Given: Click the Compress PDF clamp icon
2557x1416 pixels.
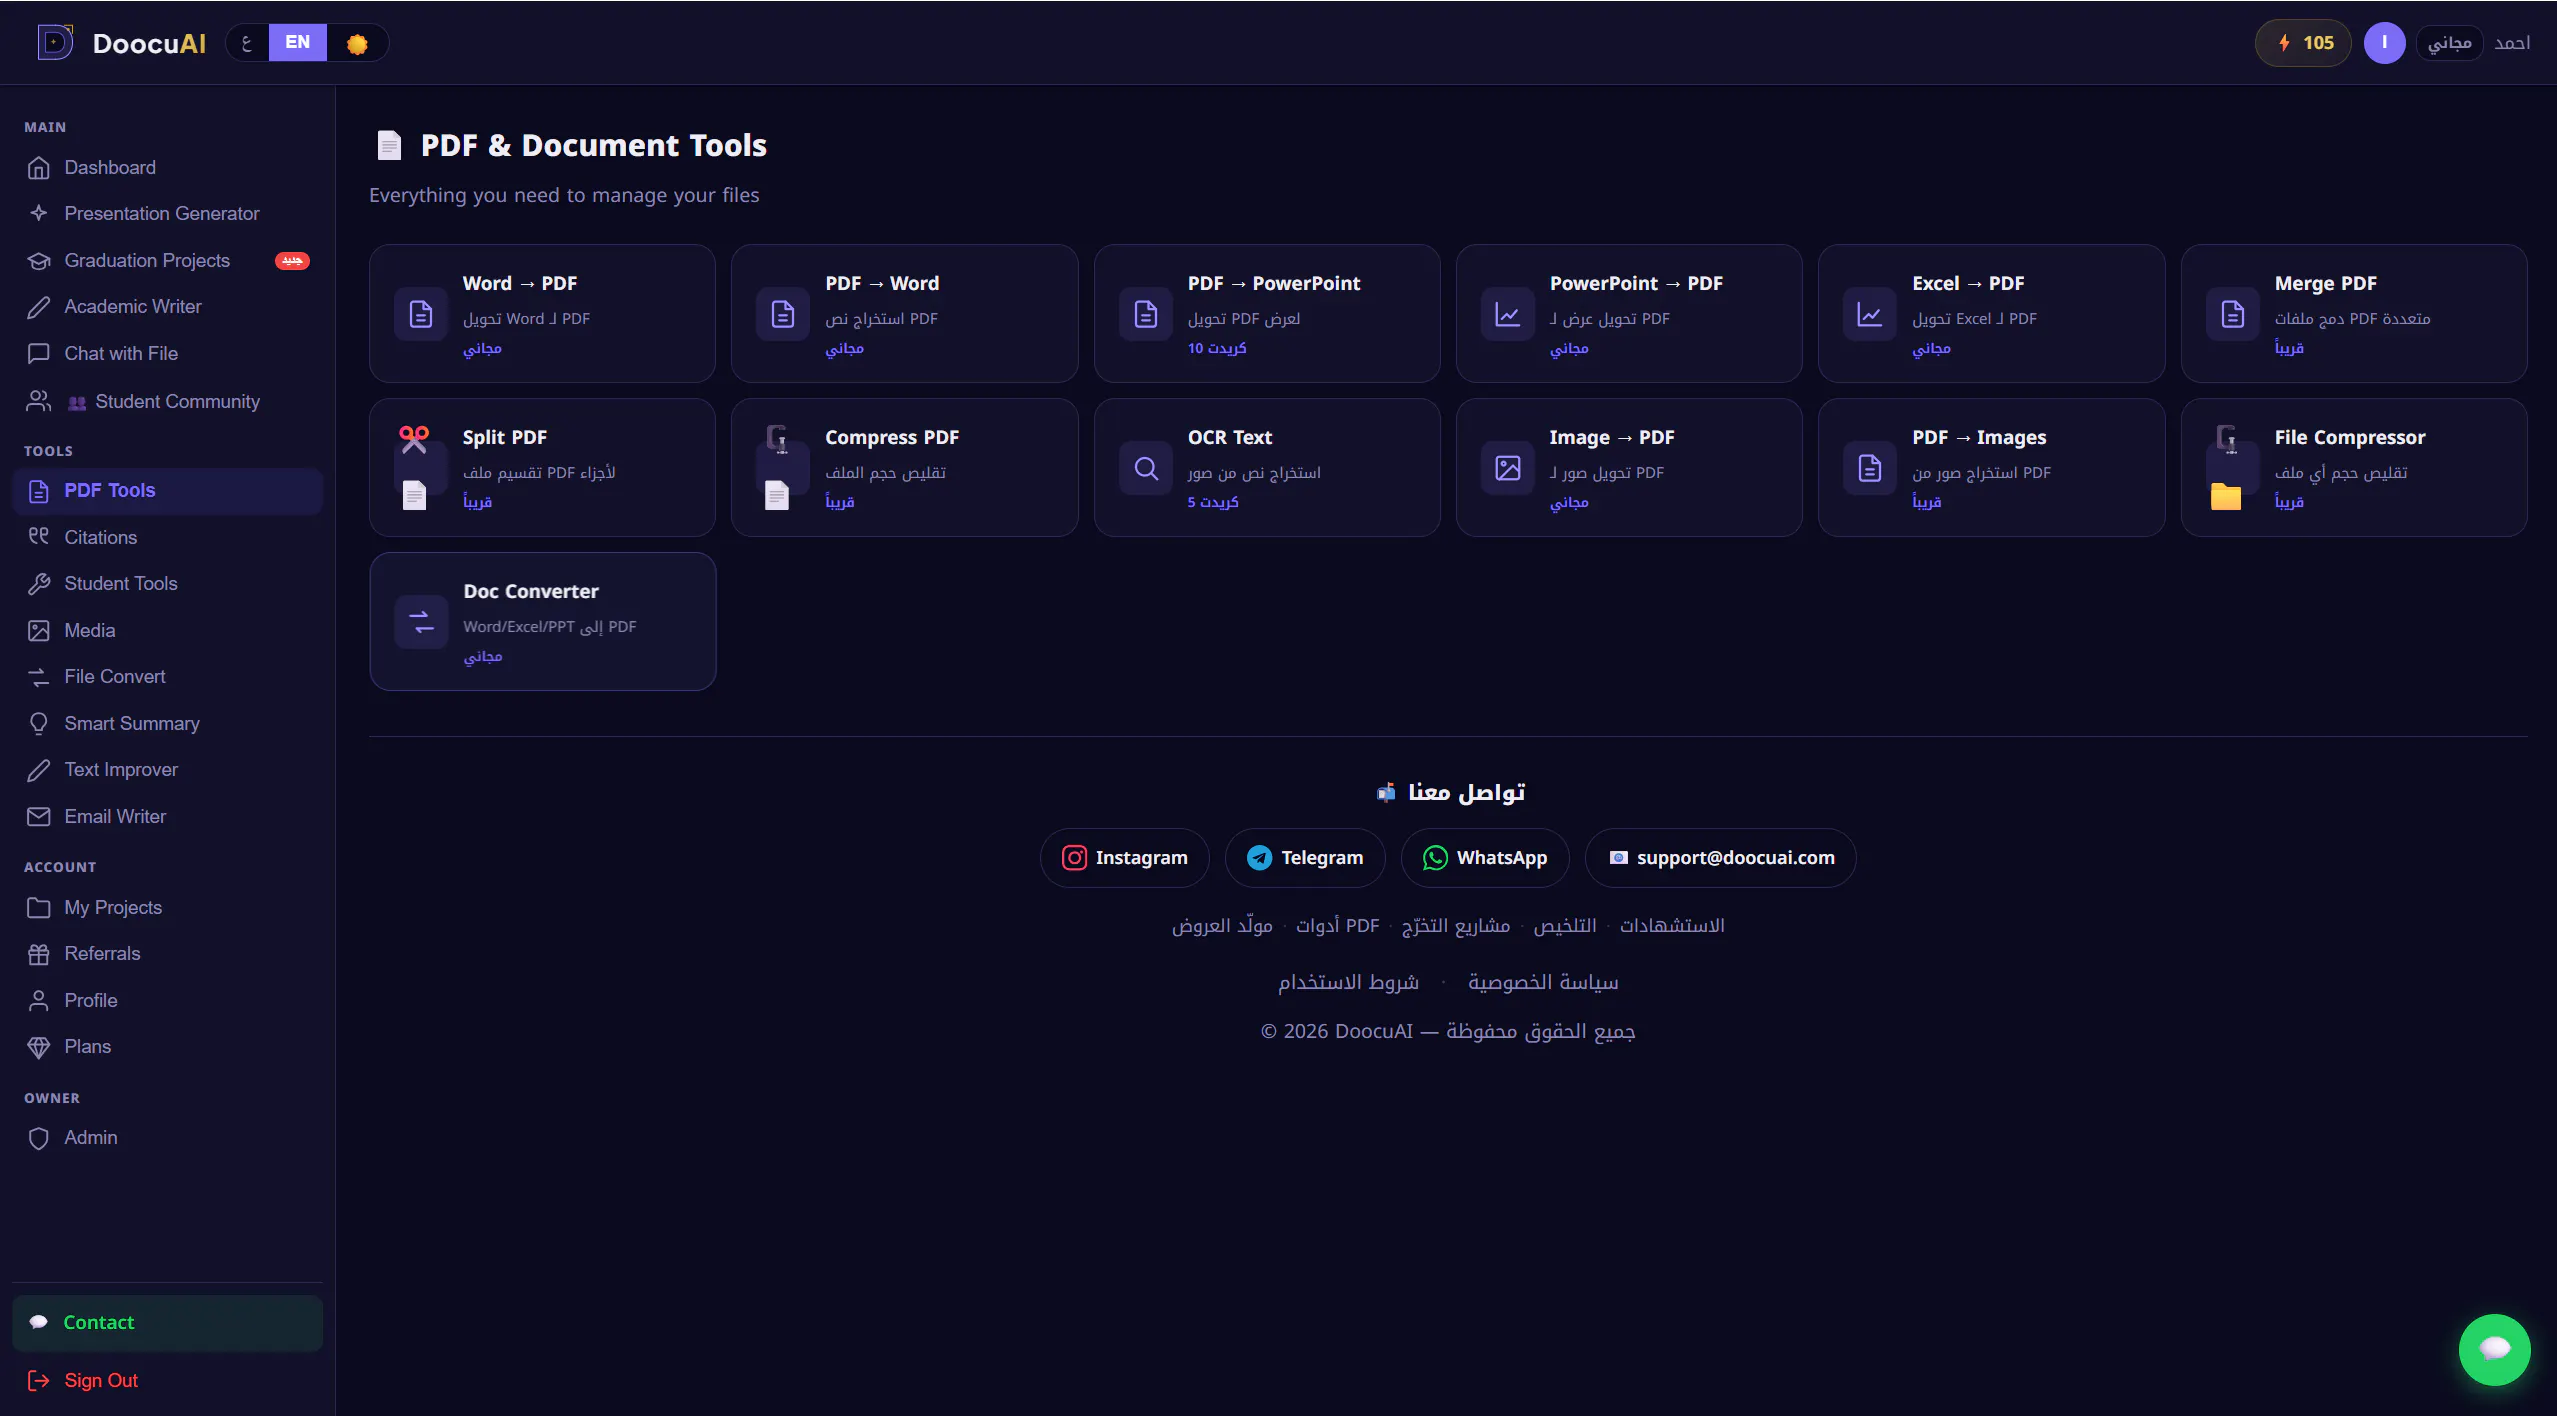Looking at the screenshot, I should coord(777,438).
